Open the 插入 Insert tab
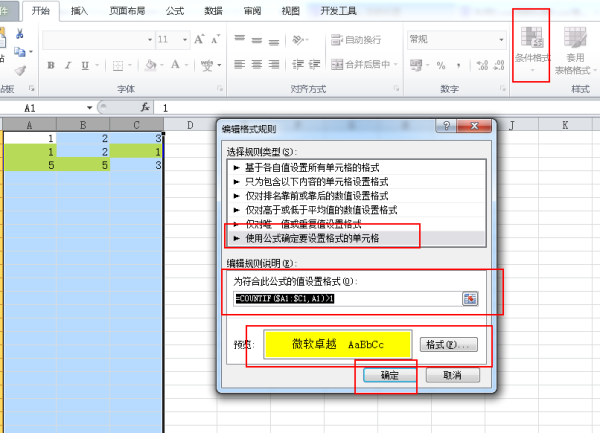 tap(79, 11)
